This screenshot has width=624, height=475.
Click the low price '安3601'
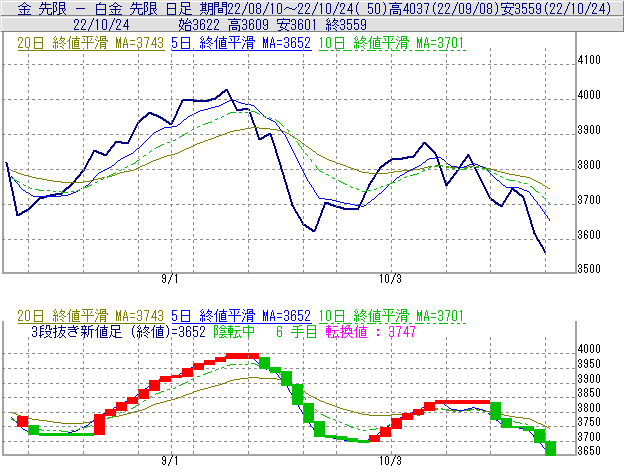click(x=297, y=25)
